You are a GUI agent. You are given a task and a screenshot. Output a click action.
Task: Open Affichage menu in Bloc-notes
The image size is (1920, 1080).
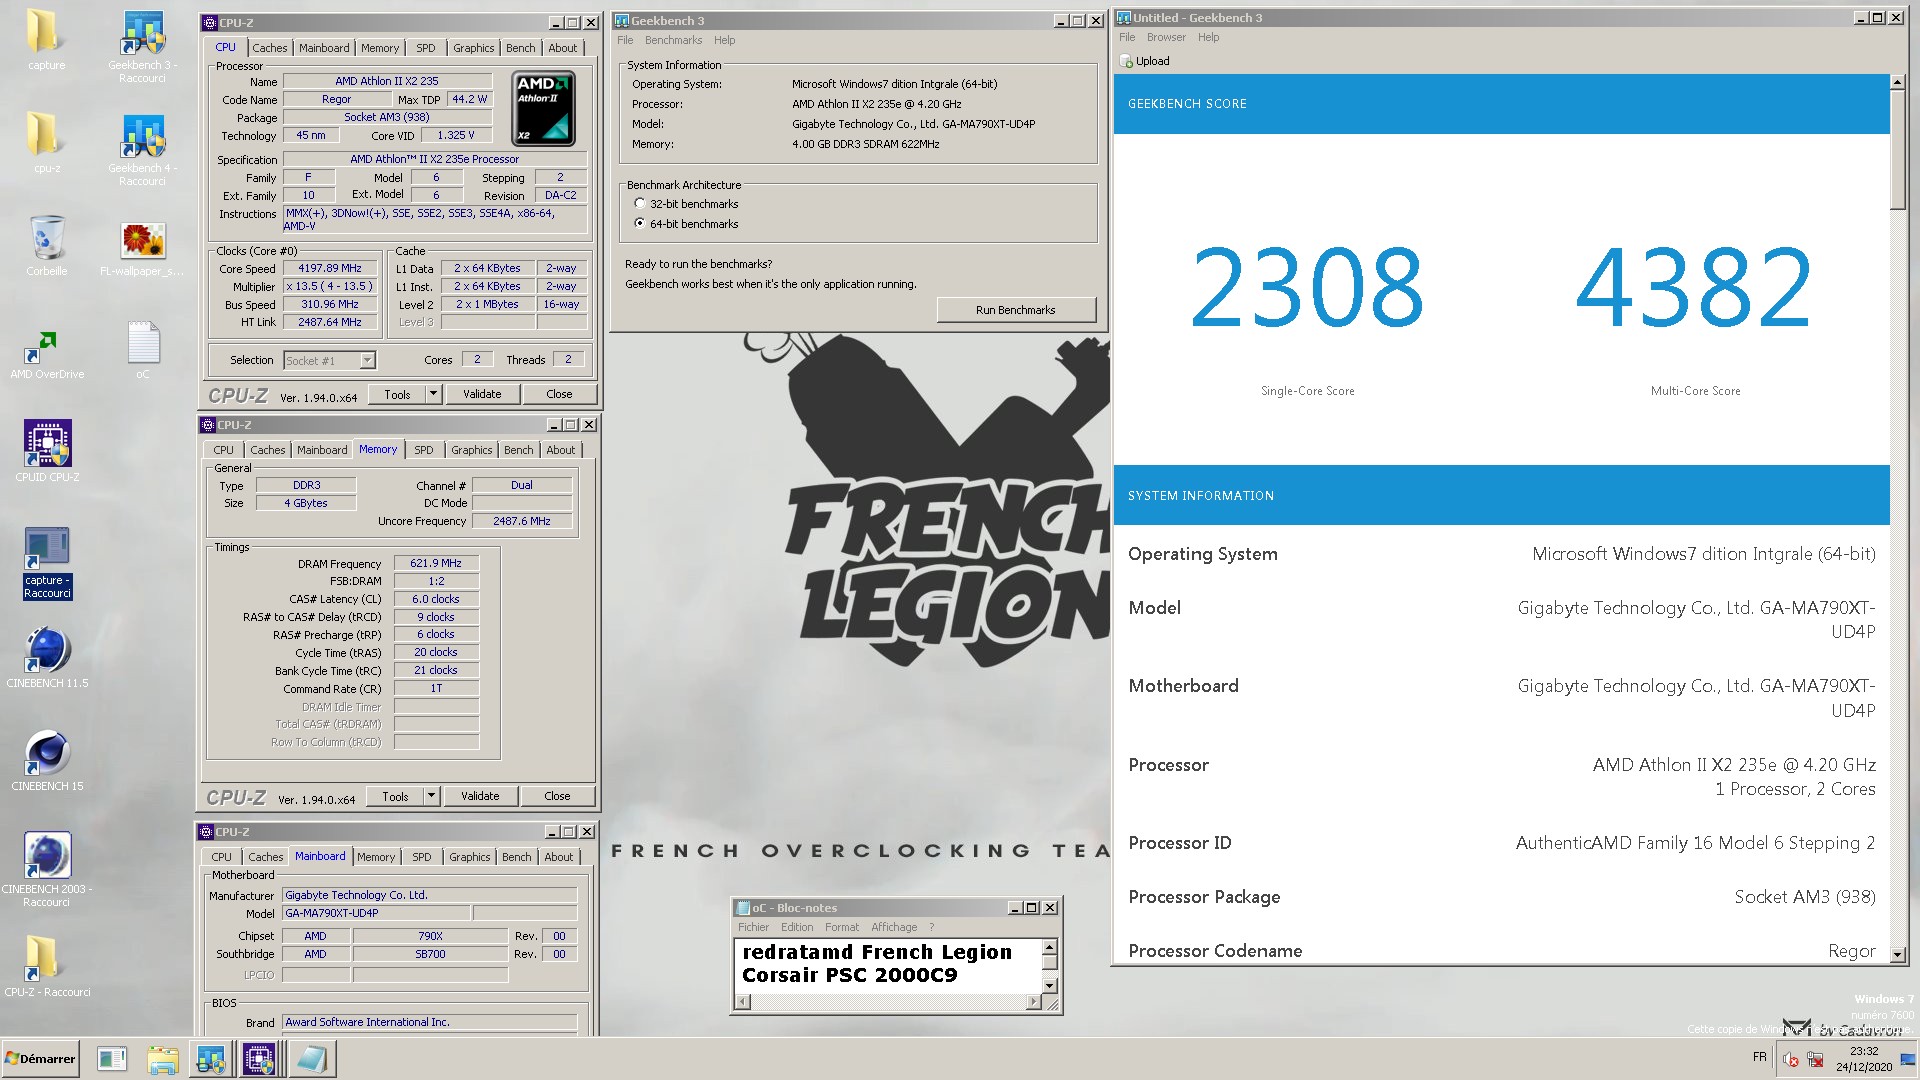893,927
